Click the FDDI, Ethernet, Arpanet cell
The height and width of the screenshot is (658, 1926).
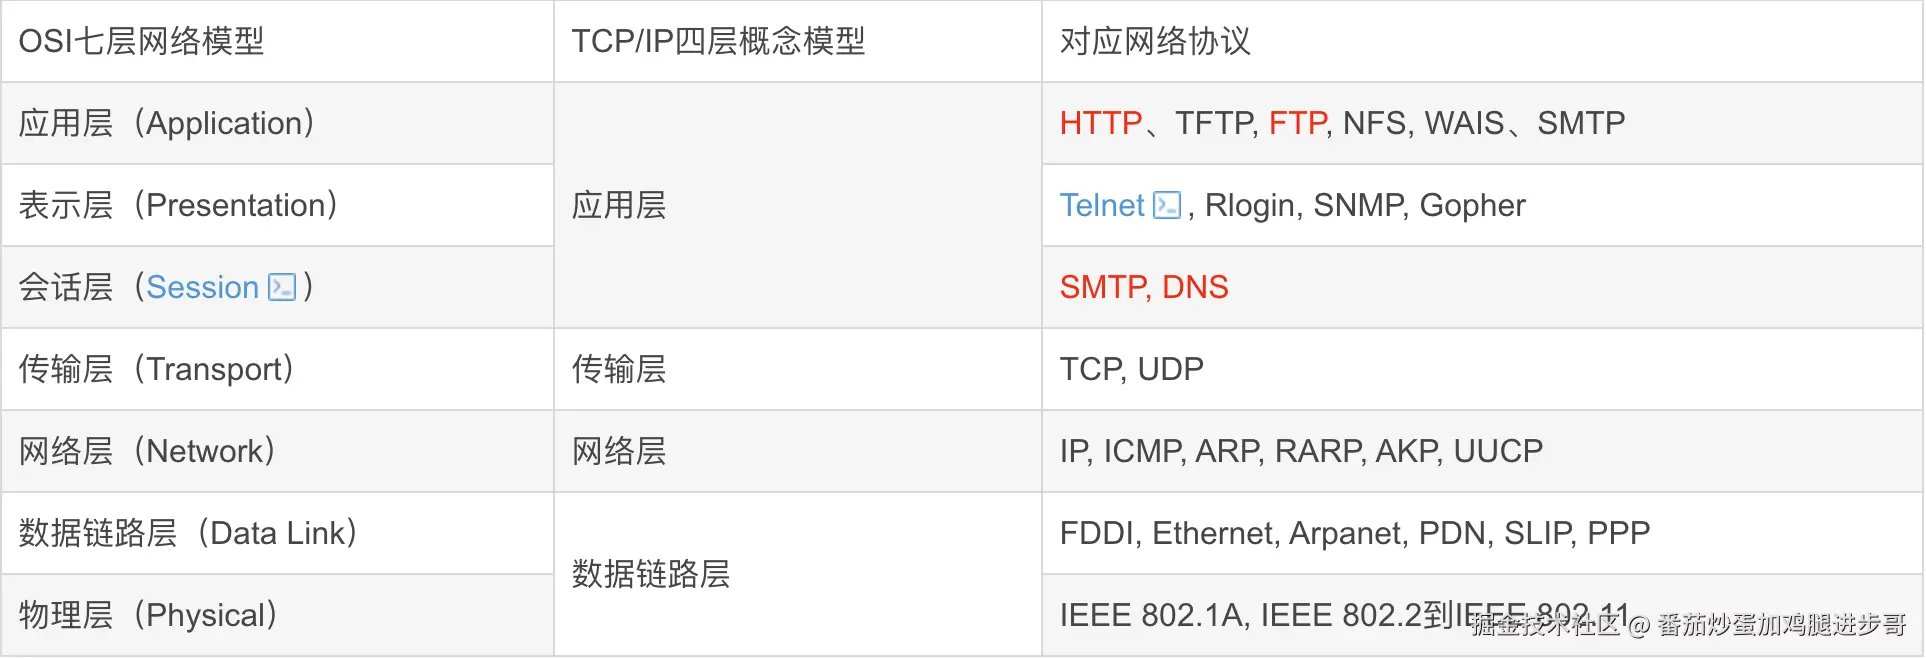click(1354, 533)
